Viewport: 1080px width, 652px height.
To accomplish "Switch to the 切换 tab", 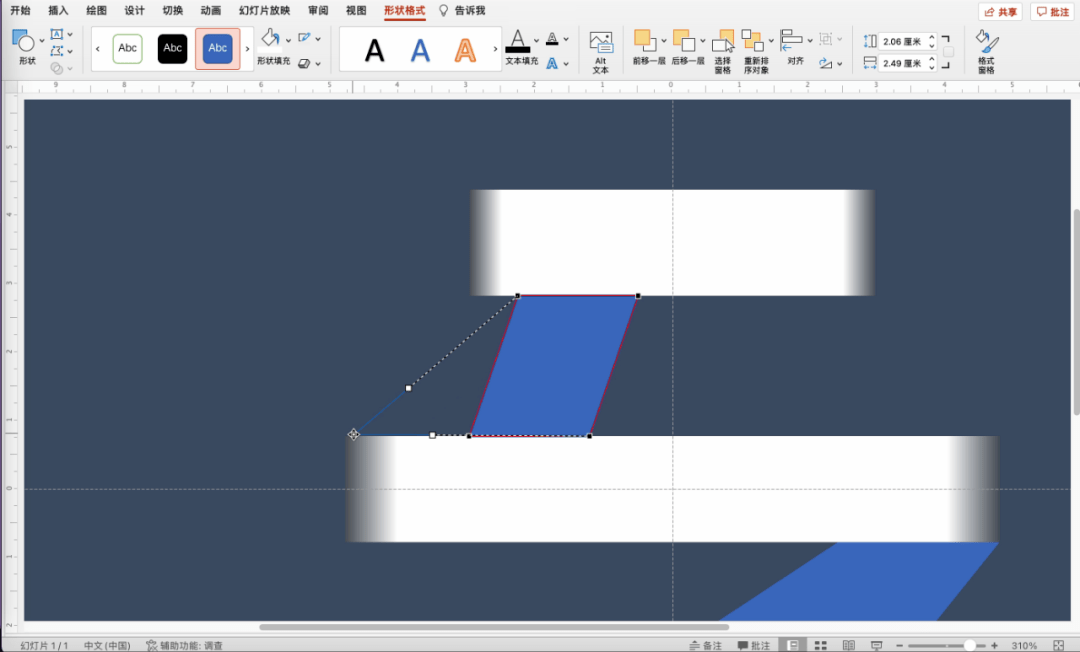I will point(172,10).
